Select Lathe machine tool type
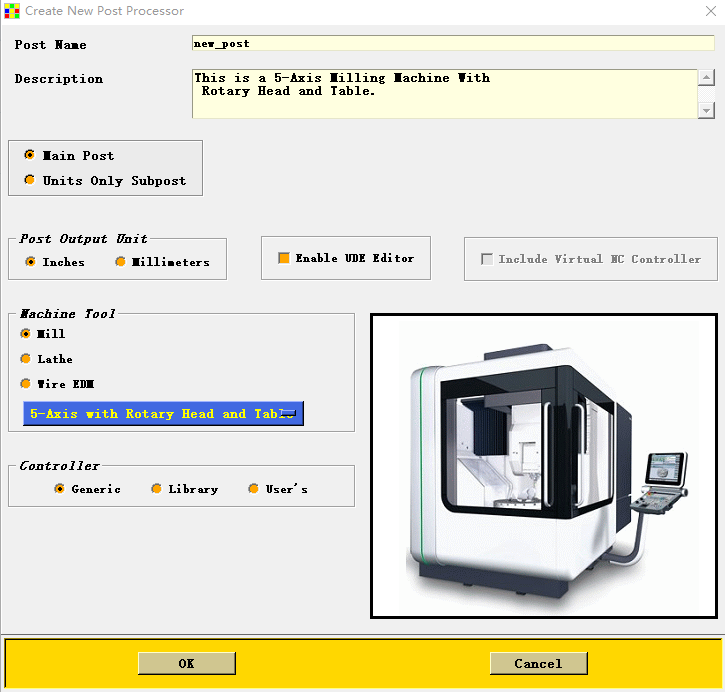Viewport: 725px width, 692px height. pos(26,359)
